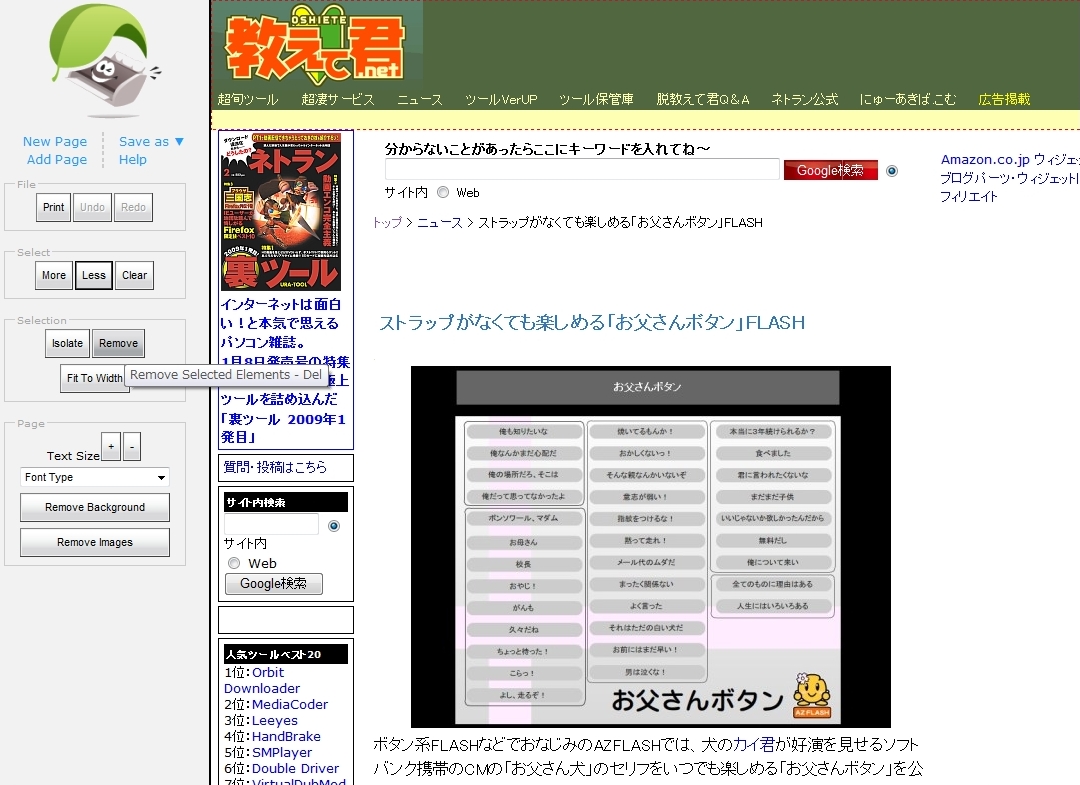Screen dimensions: 1080x785
Task: Open the Help link
Action: 133,159
